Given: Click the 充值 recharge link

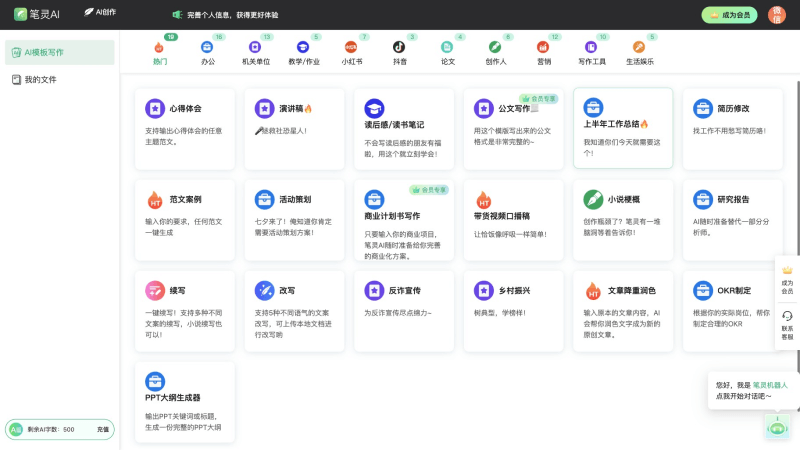Looking at the screenshot, I should (103, 429).
